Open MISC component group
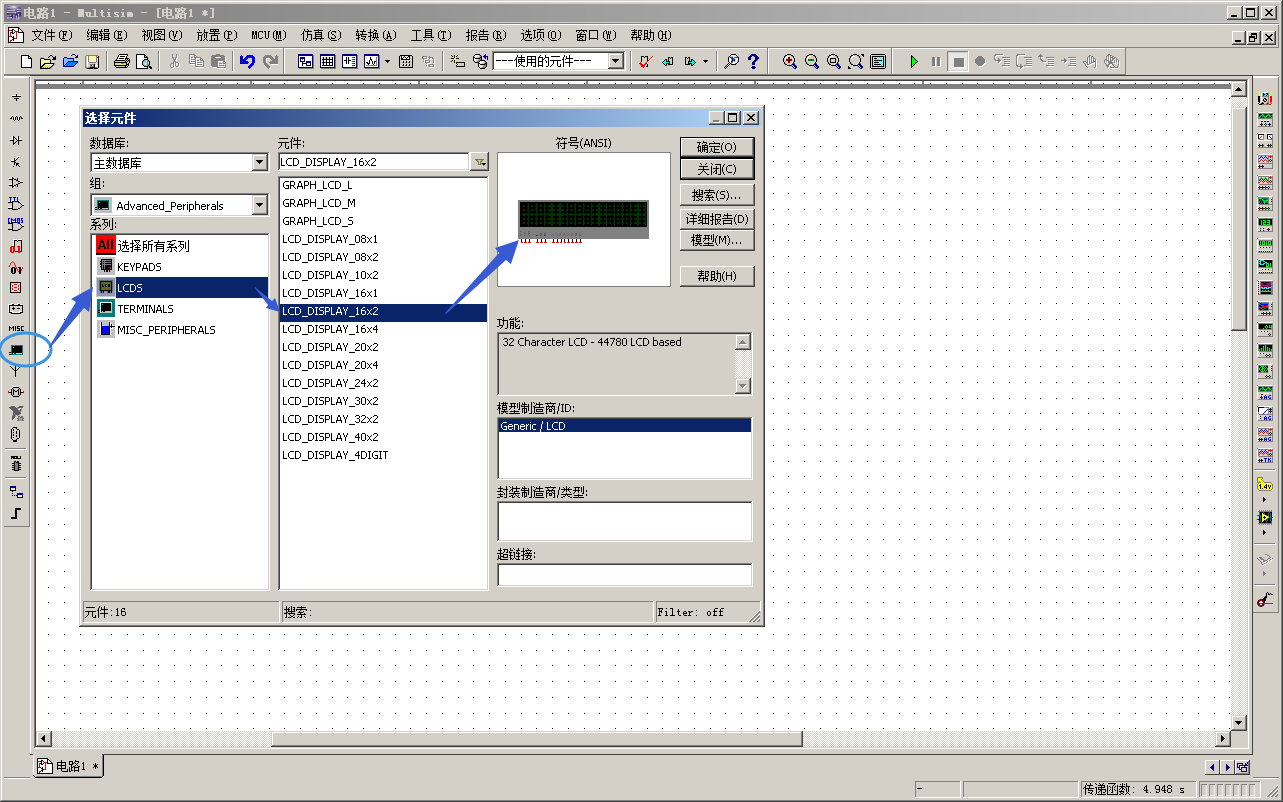This screenshot has height=802, width=1283. tap(16, 329)
